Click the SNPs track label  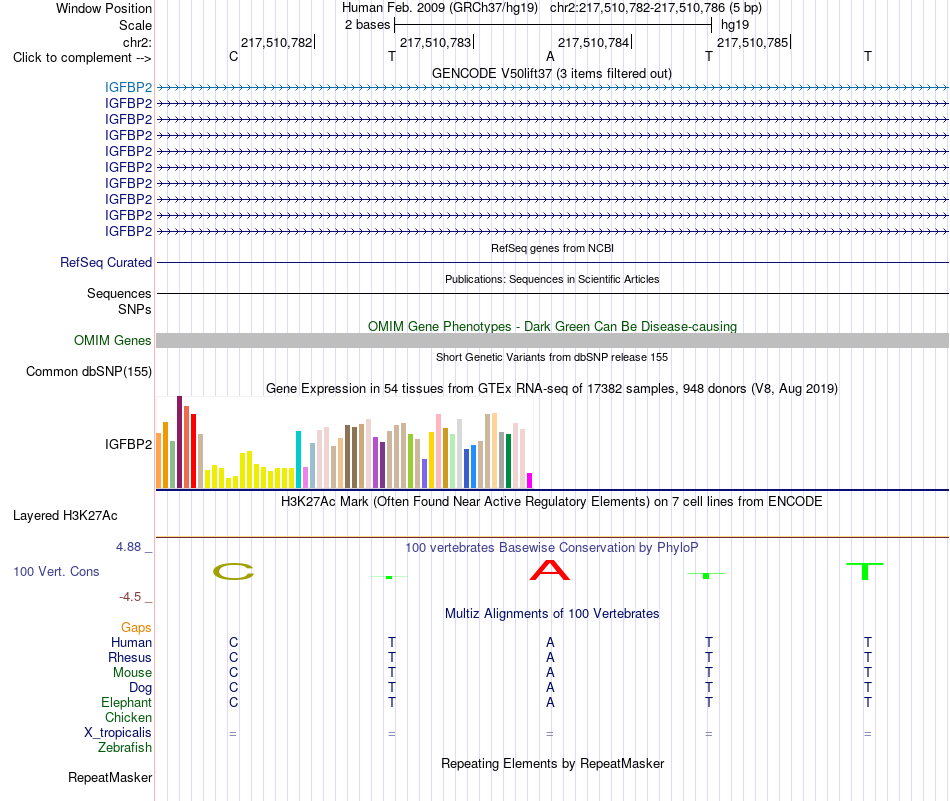[x=135, y=309]
